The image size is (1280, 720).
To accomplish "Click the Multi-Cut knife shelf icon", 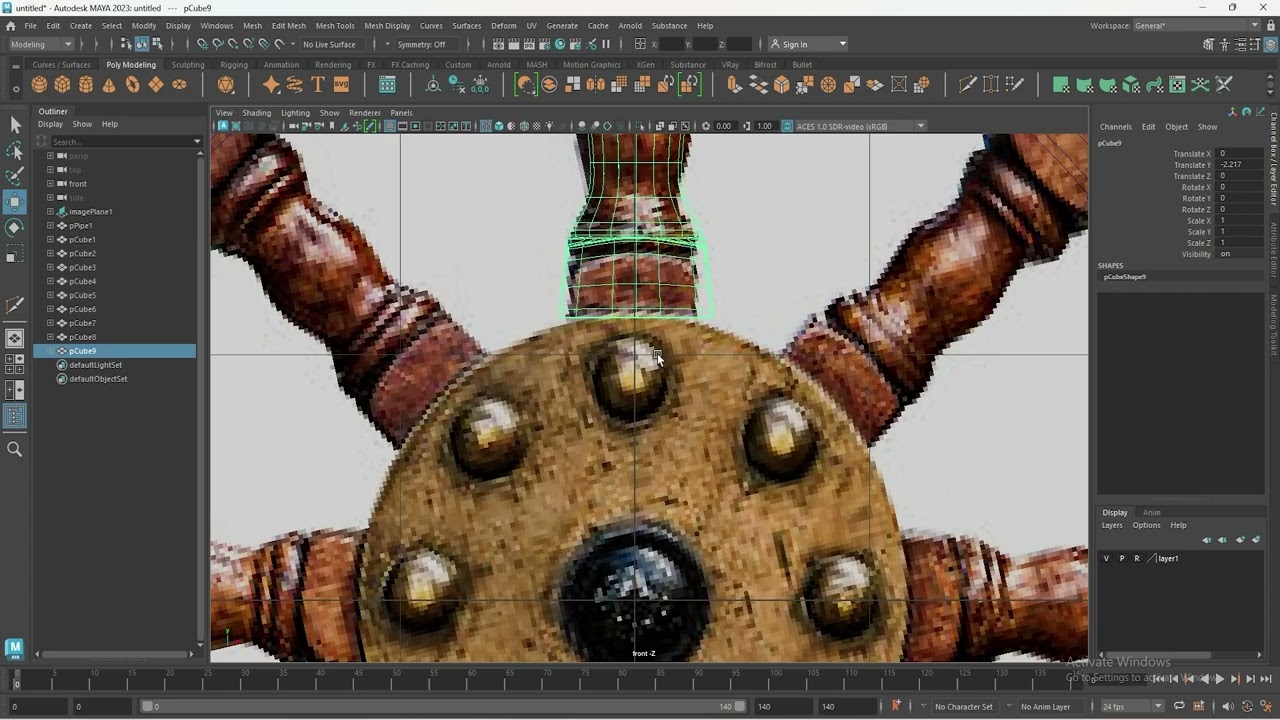I will (967, 85).
